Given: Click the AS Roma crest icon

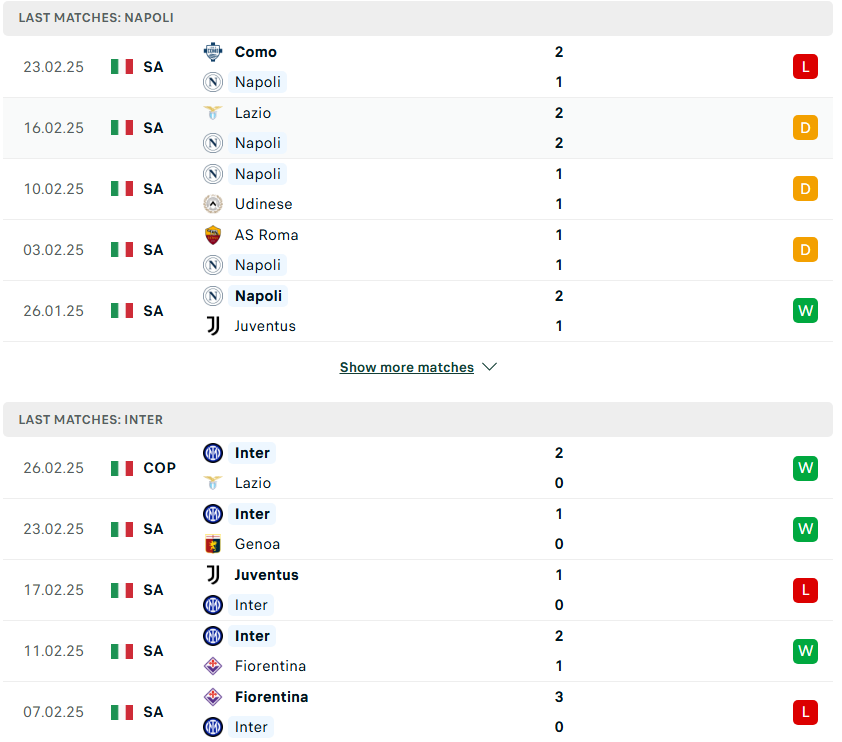Looking at the screenshot, I should pos(213,235).
